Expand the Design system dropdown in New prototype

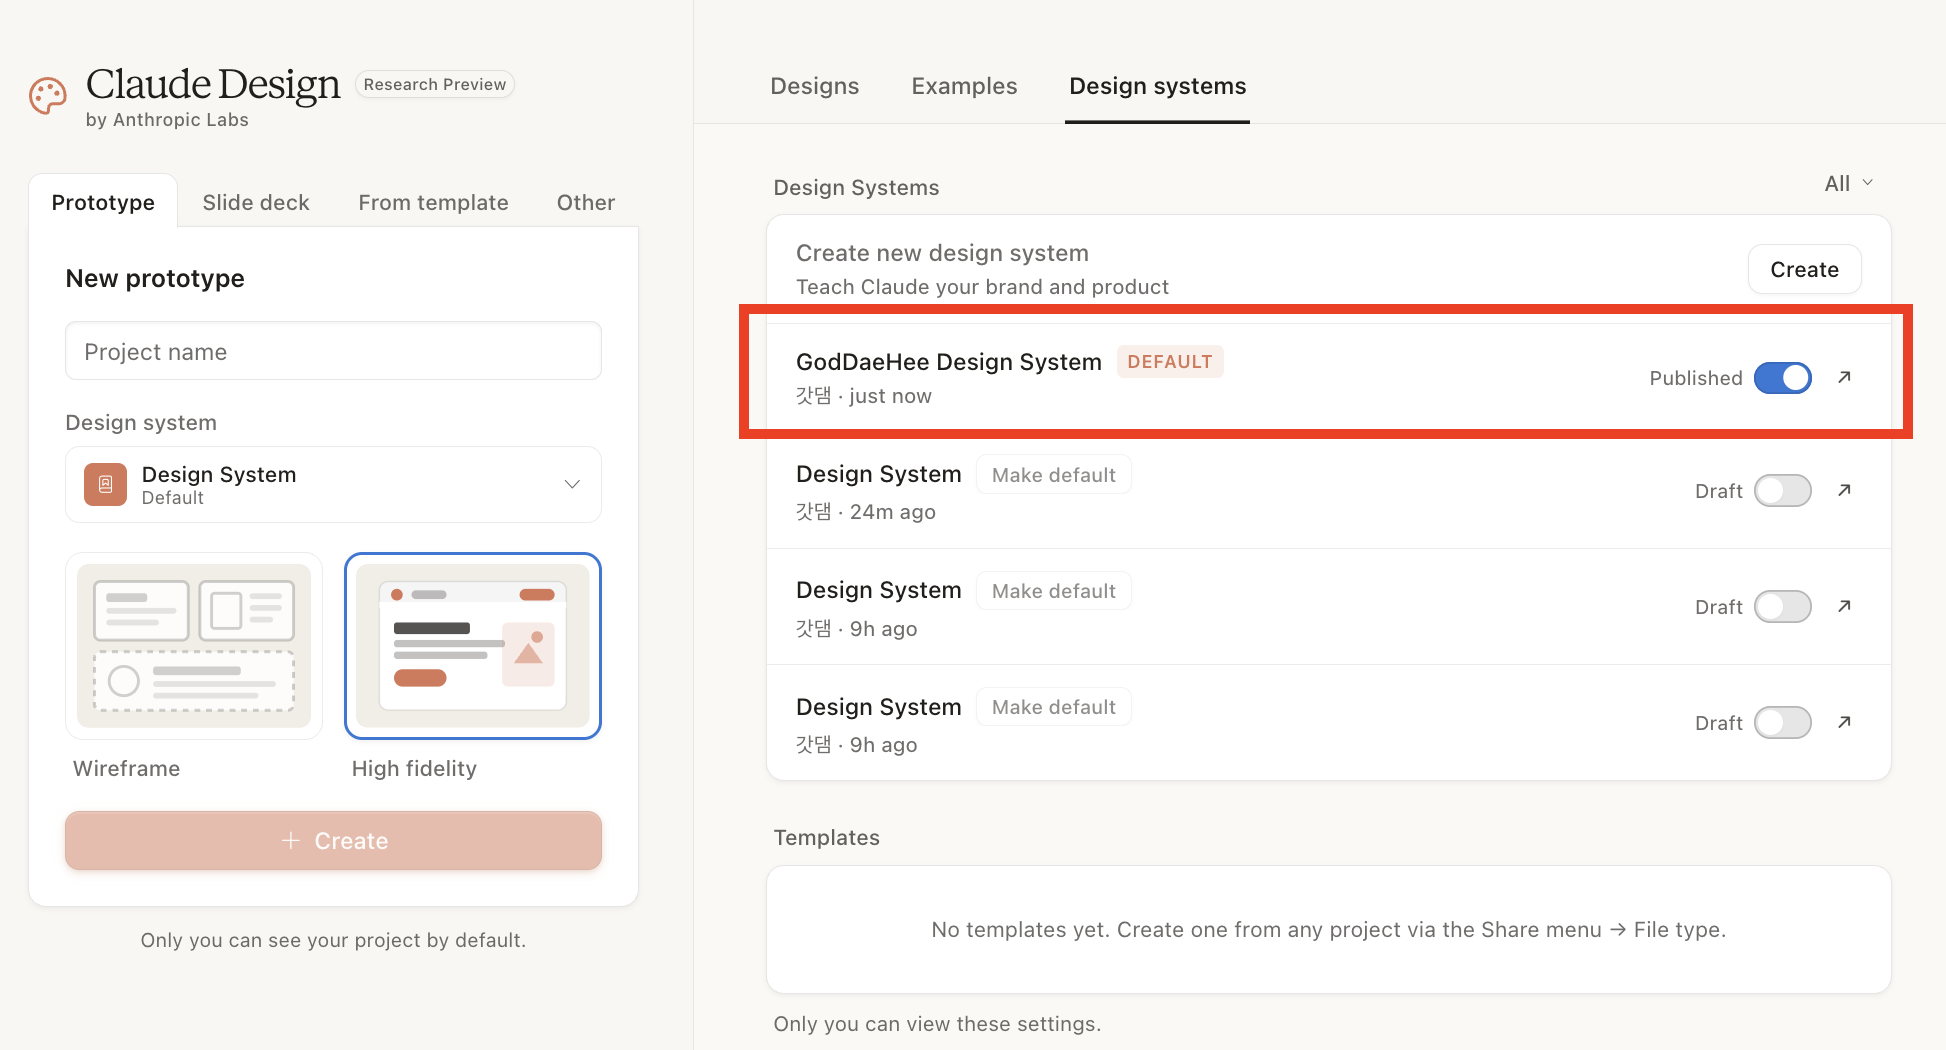[333, 485]
